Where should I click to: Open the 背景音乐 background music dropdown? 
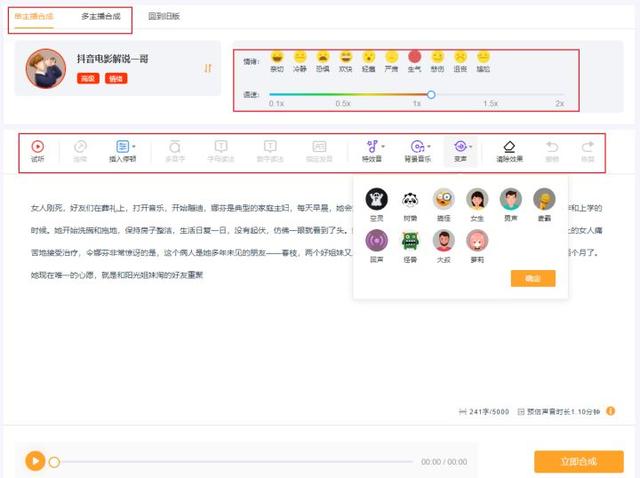point(418,151)
